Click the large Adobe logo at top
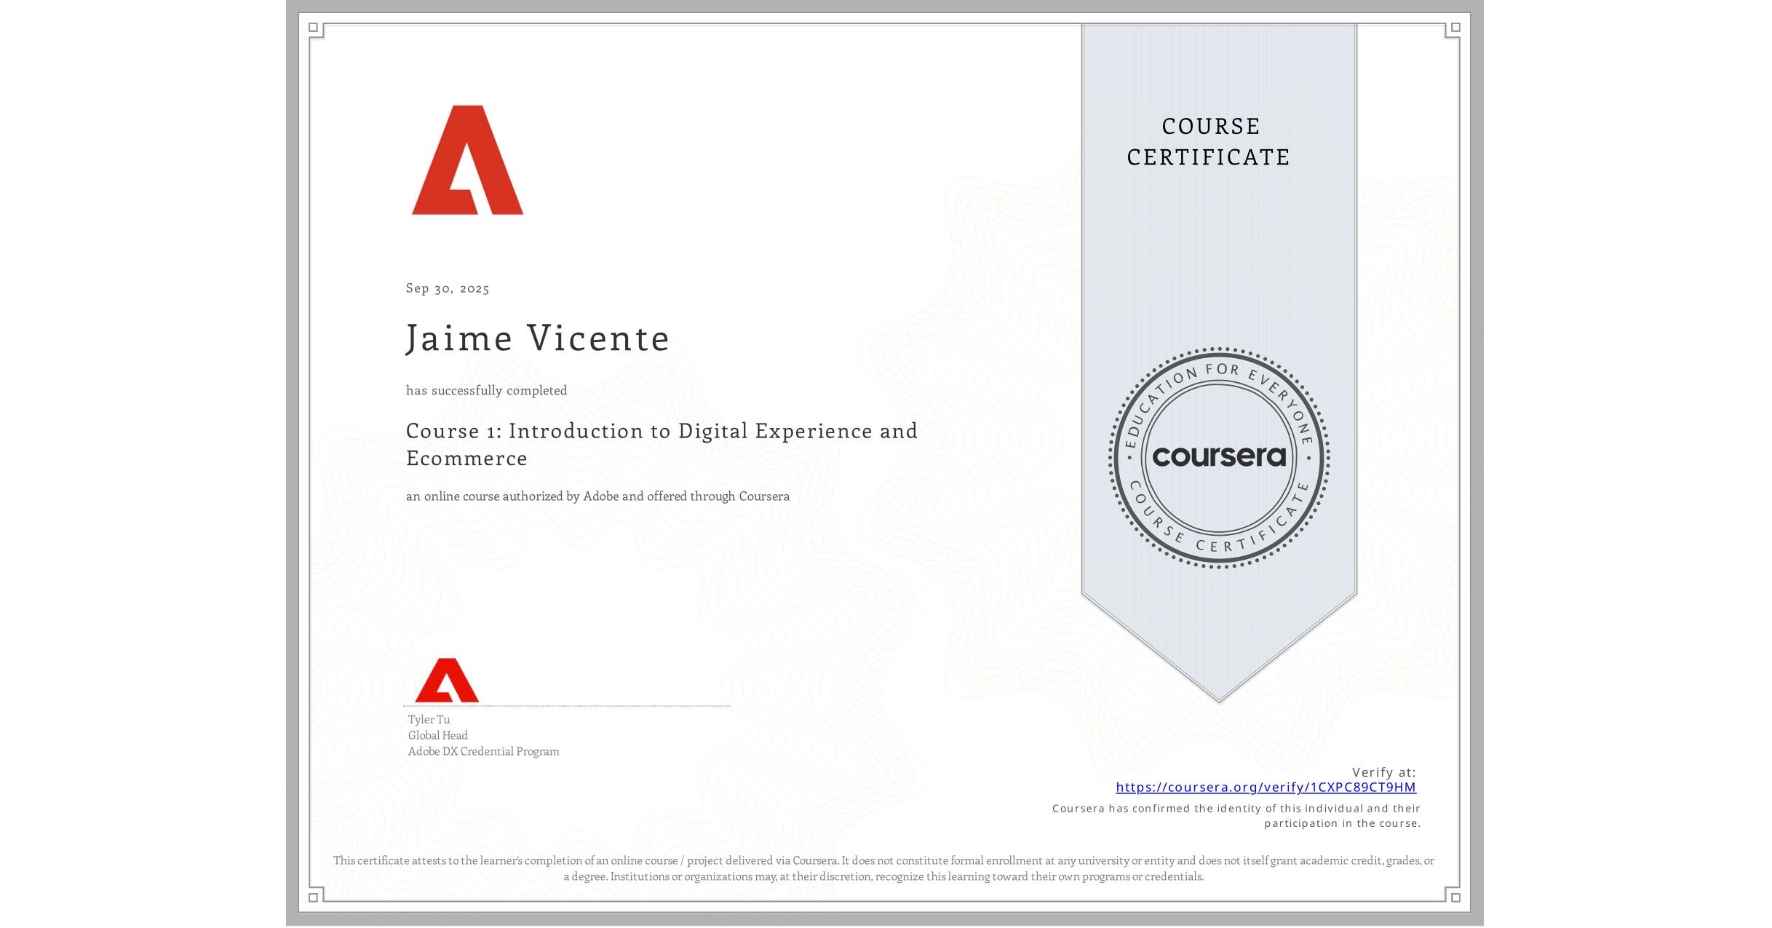 [468, 160]
